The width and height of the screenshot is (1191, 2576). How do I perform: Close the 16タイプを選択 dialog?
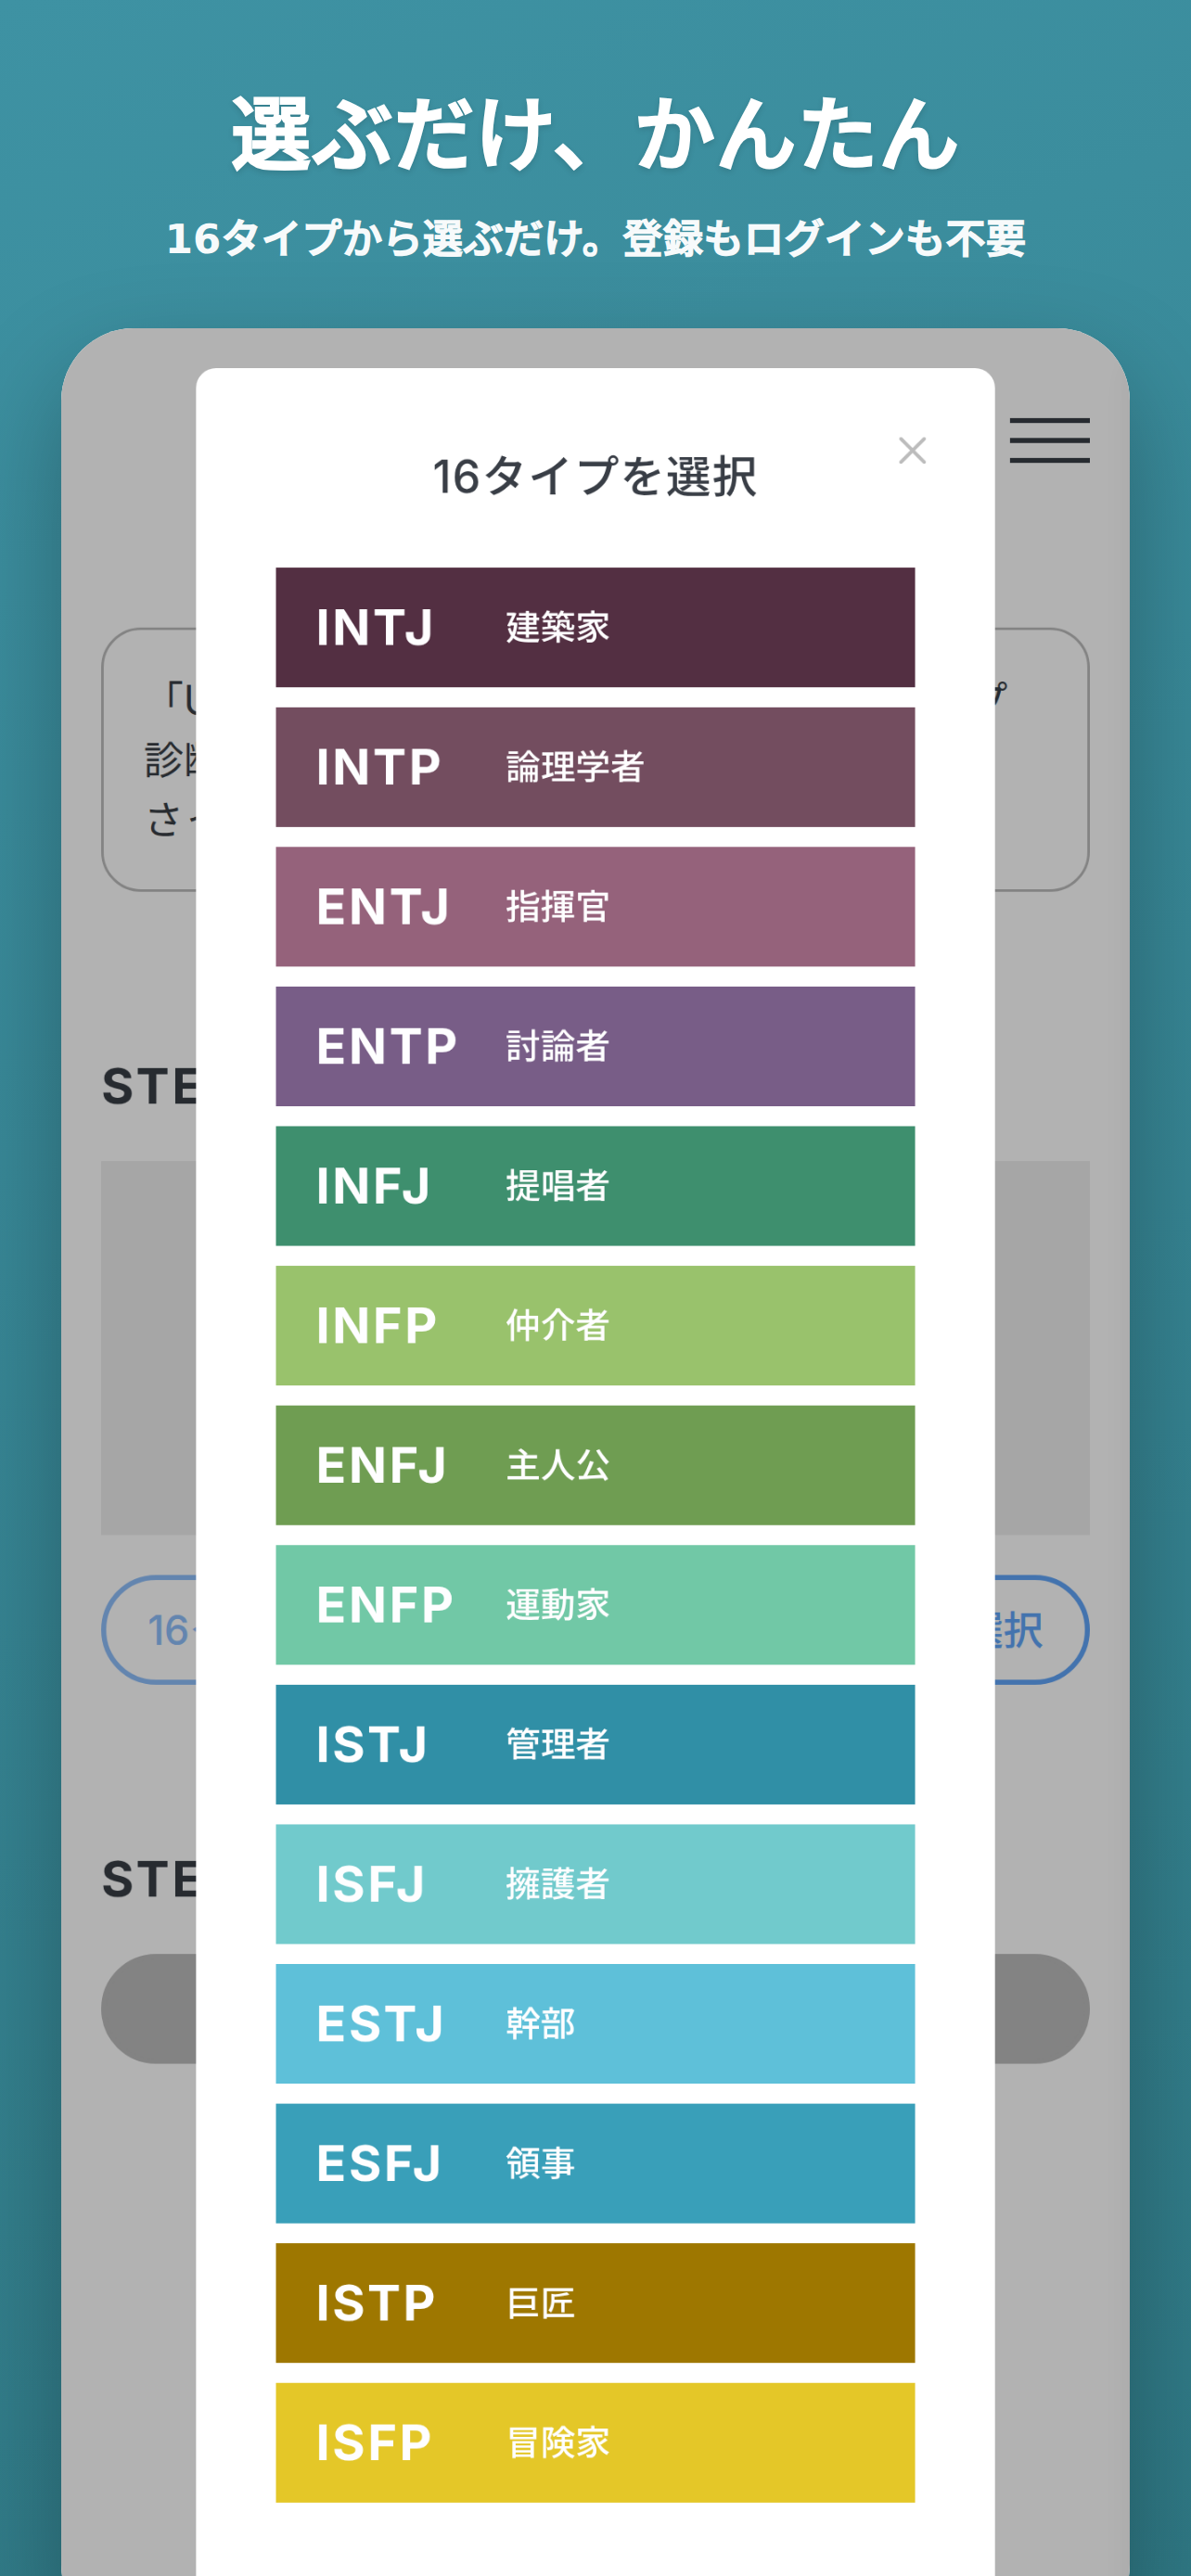pyautogui.click(x=912, y=450)
